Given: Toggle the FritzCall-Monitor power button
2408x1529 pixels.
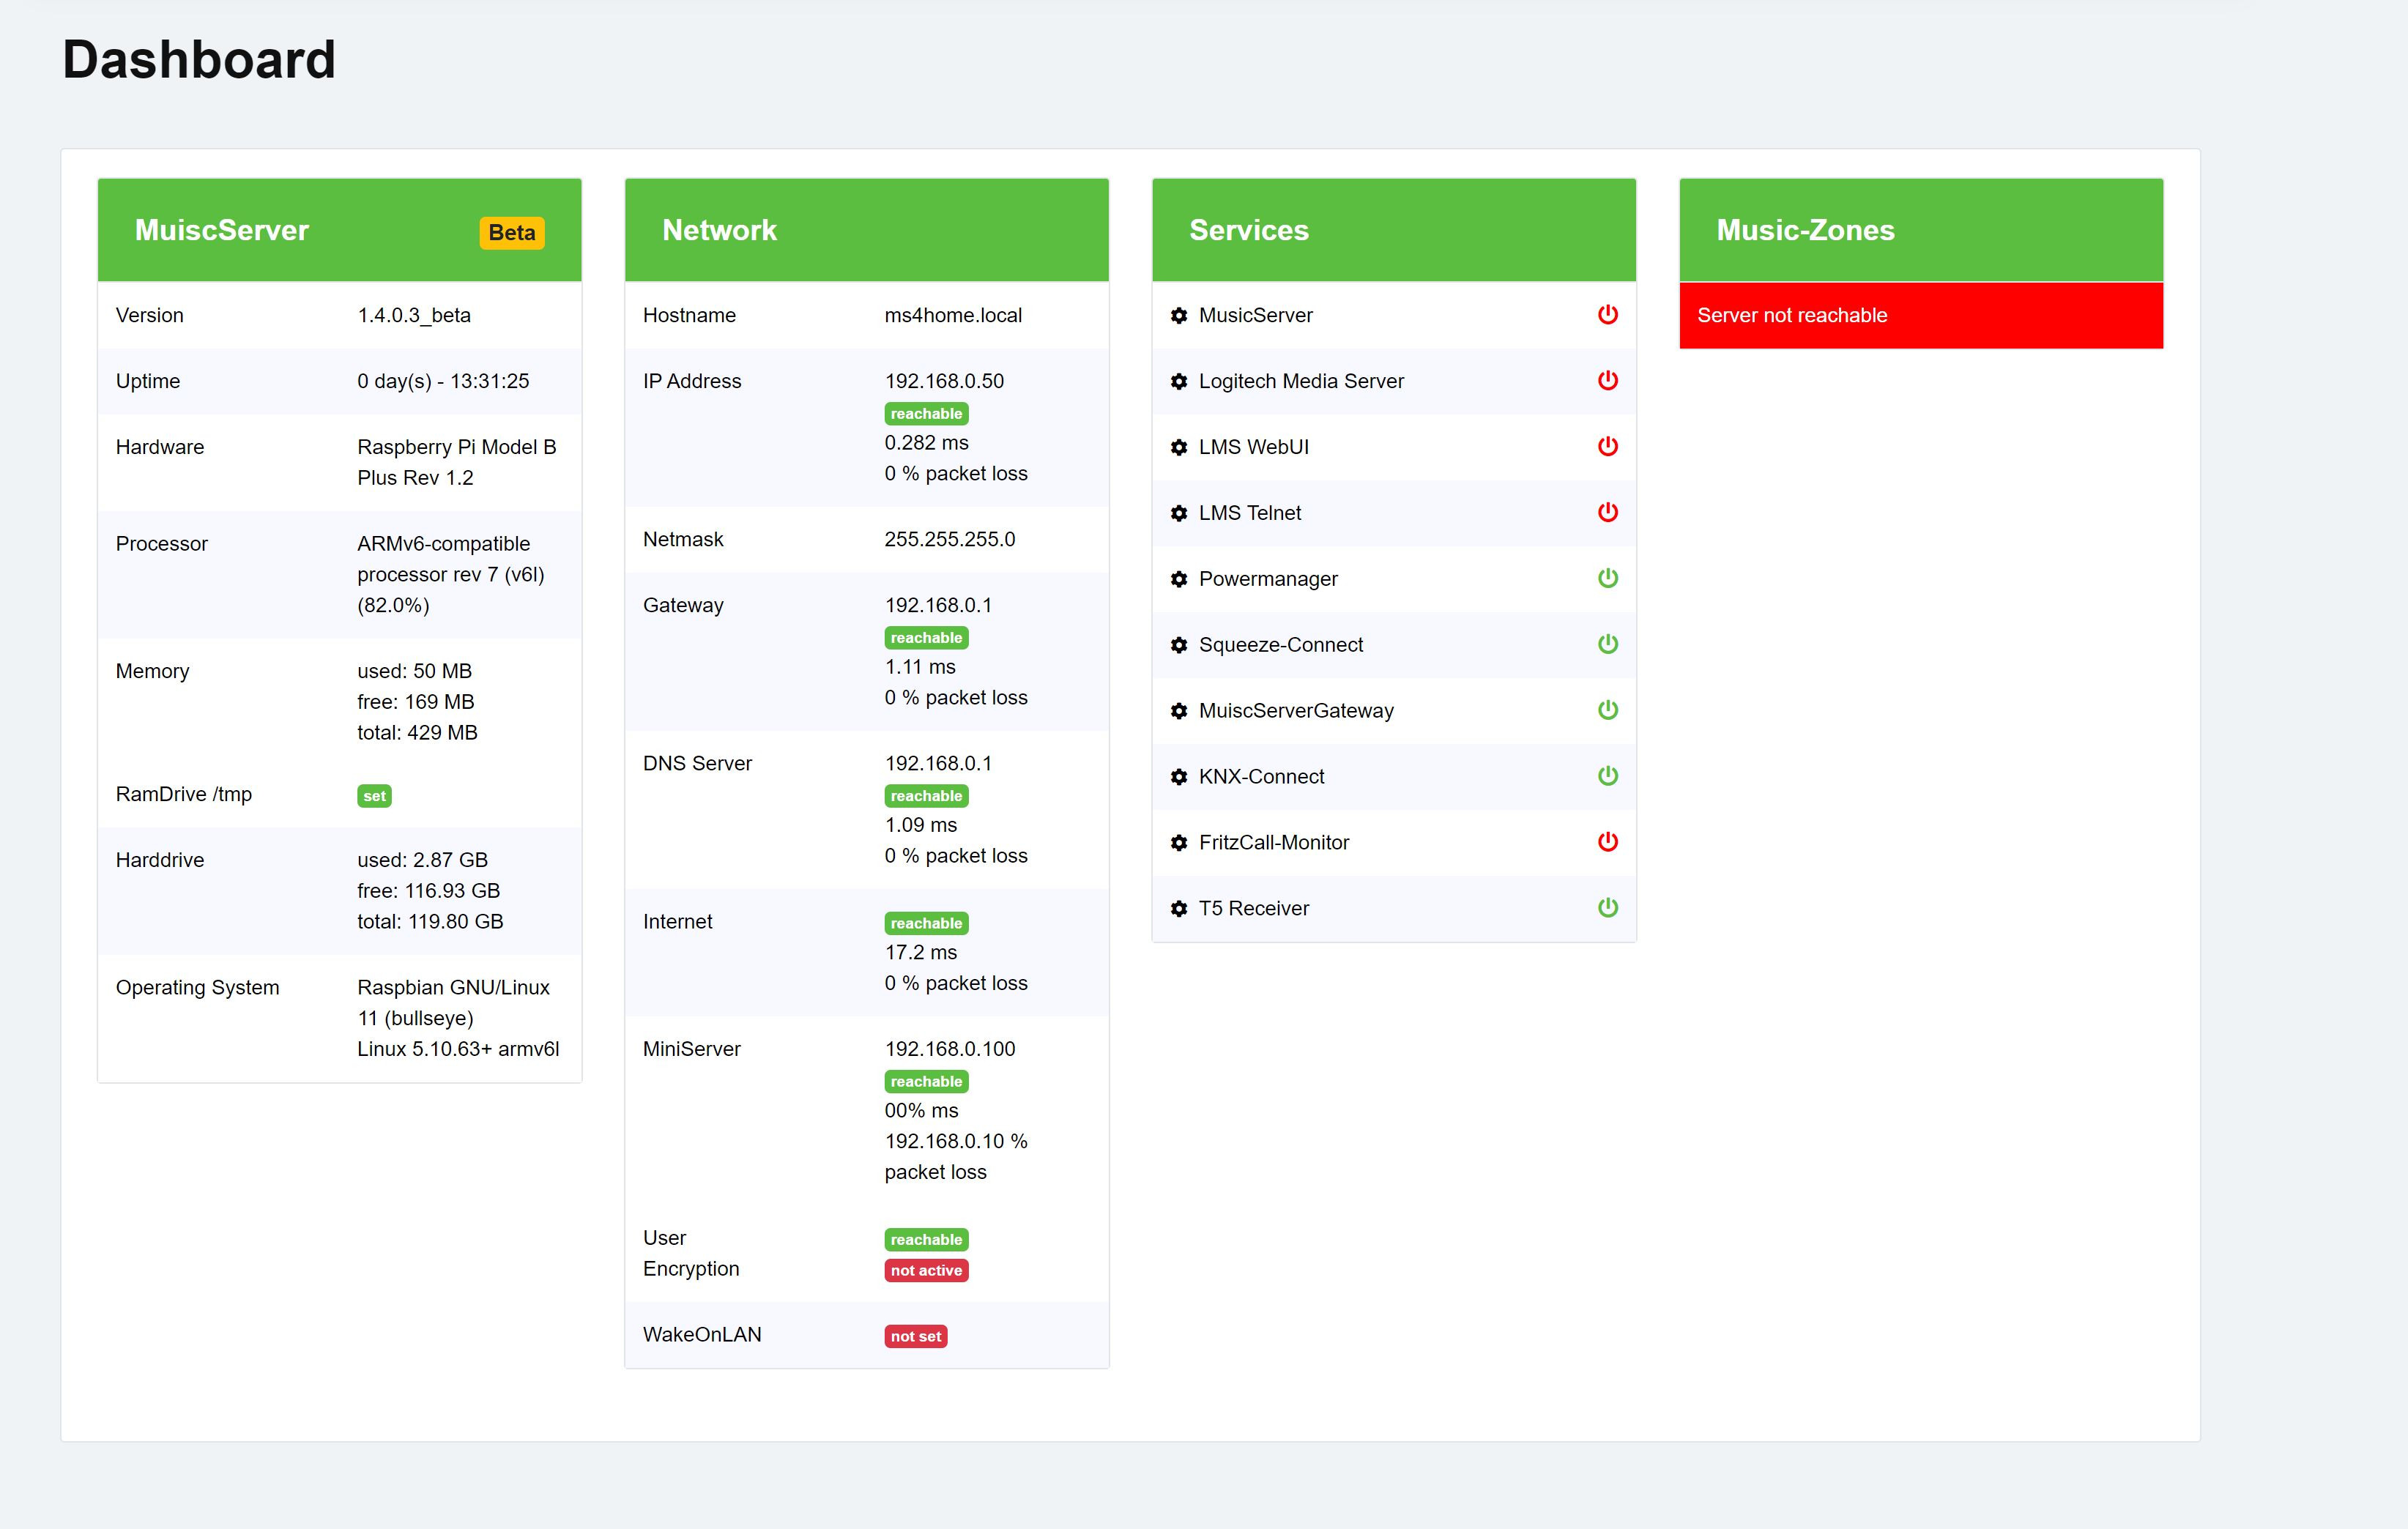Looking at the screenshot, I should click(x=1607, y=842).
